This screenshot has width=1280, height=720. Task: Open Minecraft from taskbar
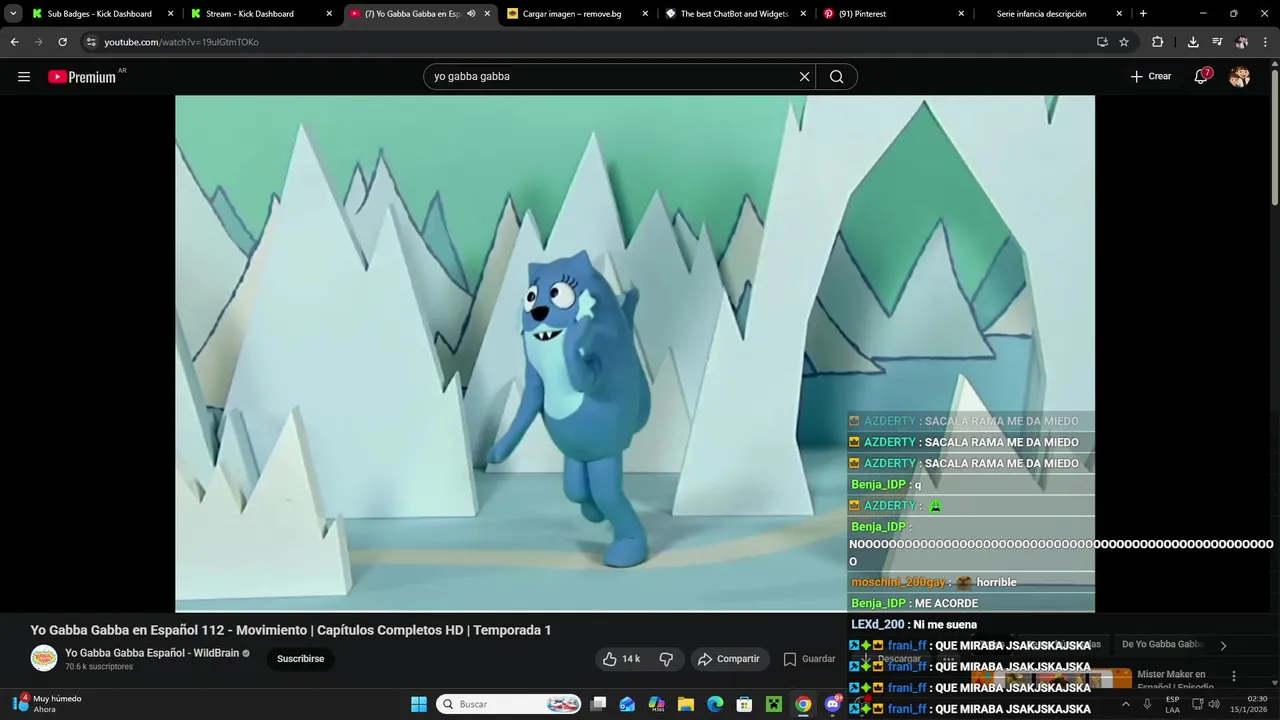(773, 704)
